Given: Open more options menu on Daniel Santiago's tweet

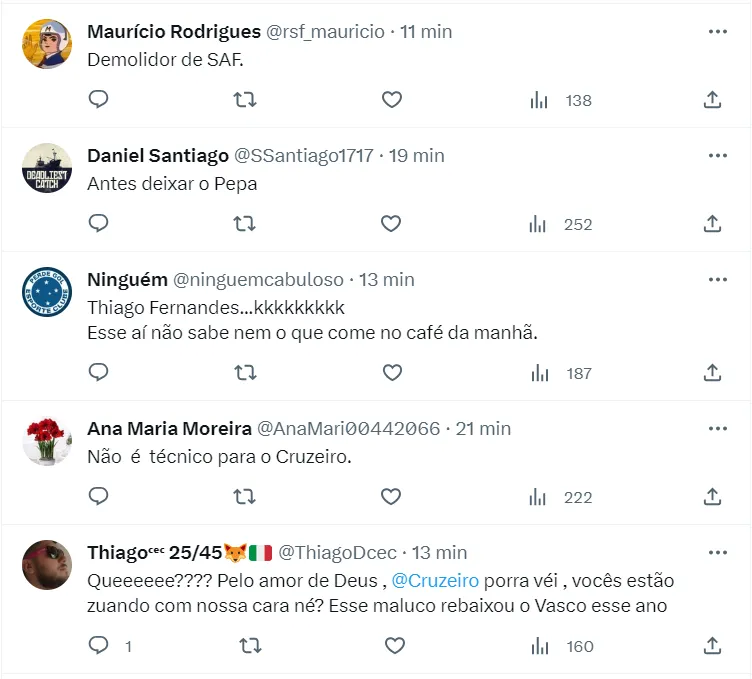Looking at the screenshot, I should point(717,156).
